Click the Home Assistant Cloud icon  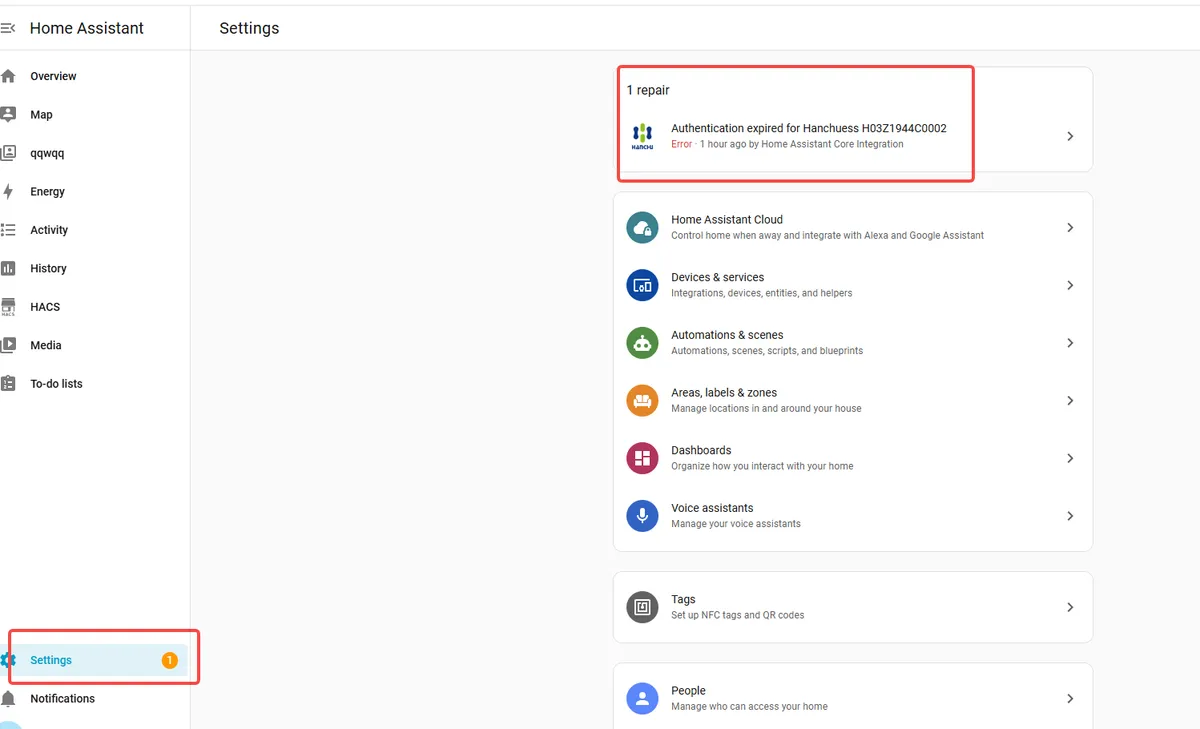642,228
